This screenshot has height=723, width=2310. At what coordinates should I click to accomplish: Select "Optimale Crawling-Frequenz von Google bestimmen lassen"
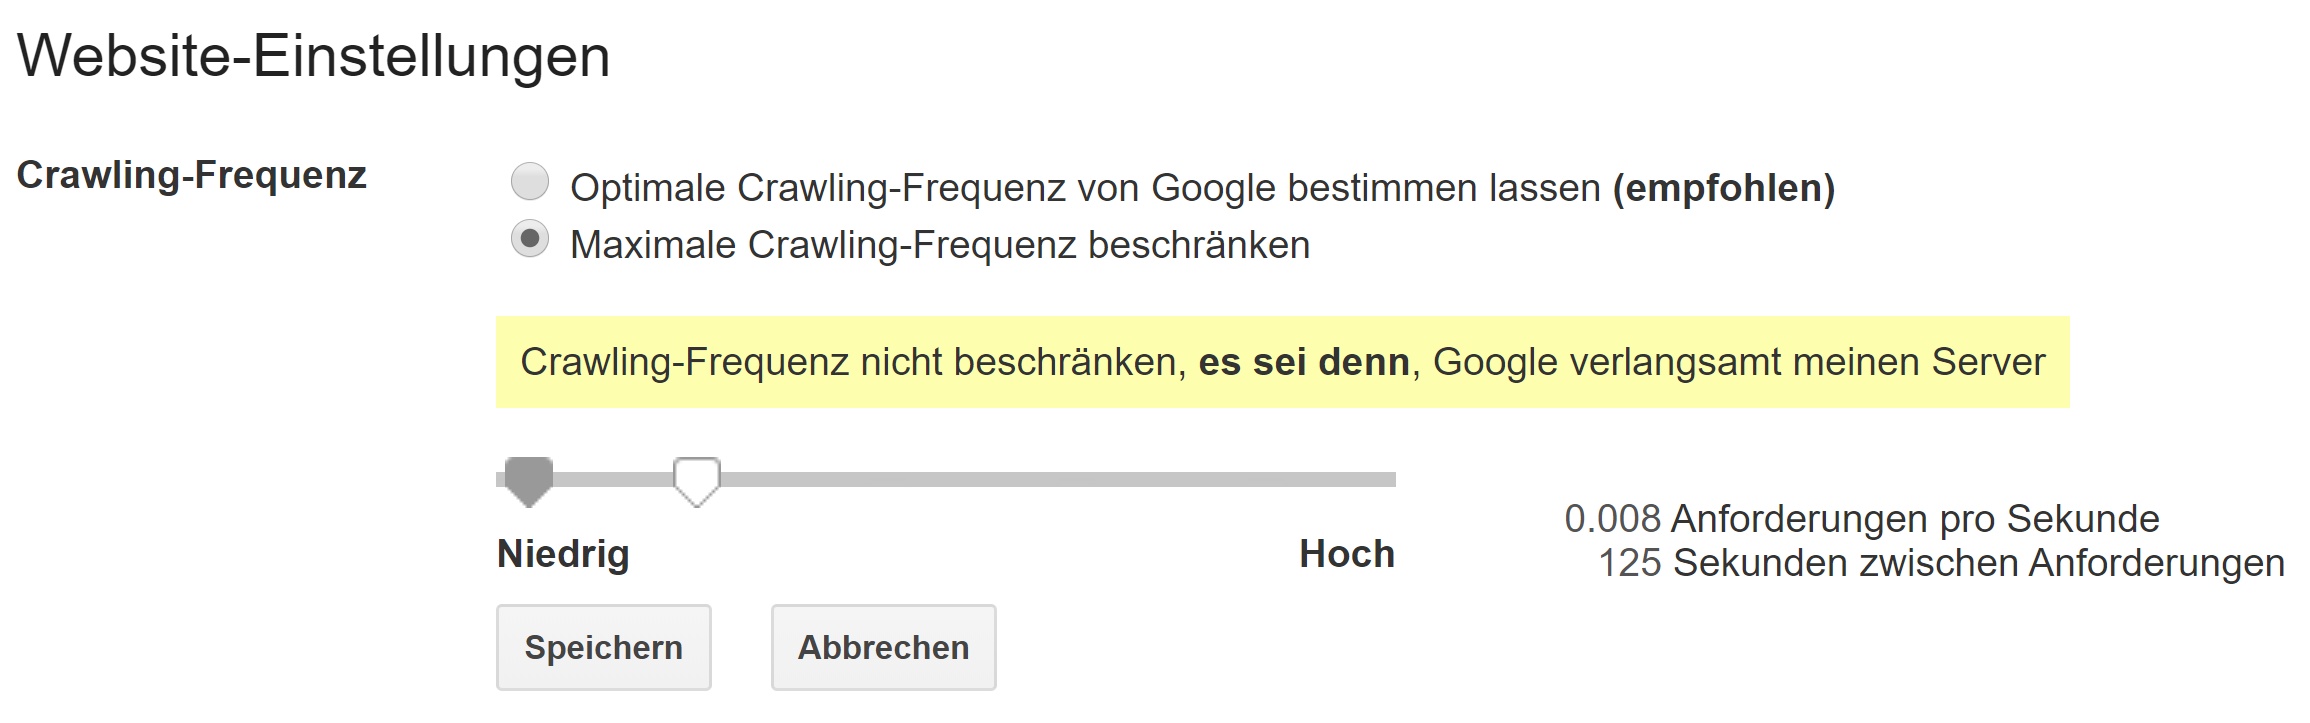531,183
